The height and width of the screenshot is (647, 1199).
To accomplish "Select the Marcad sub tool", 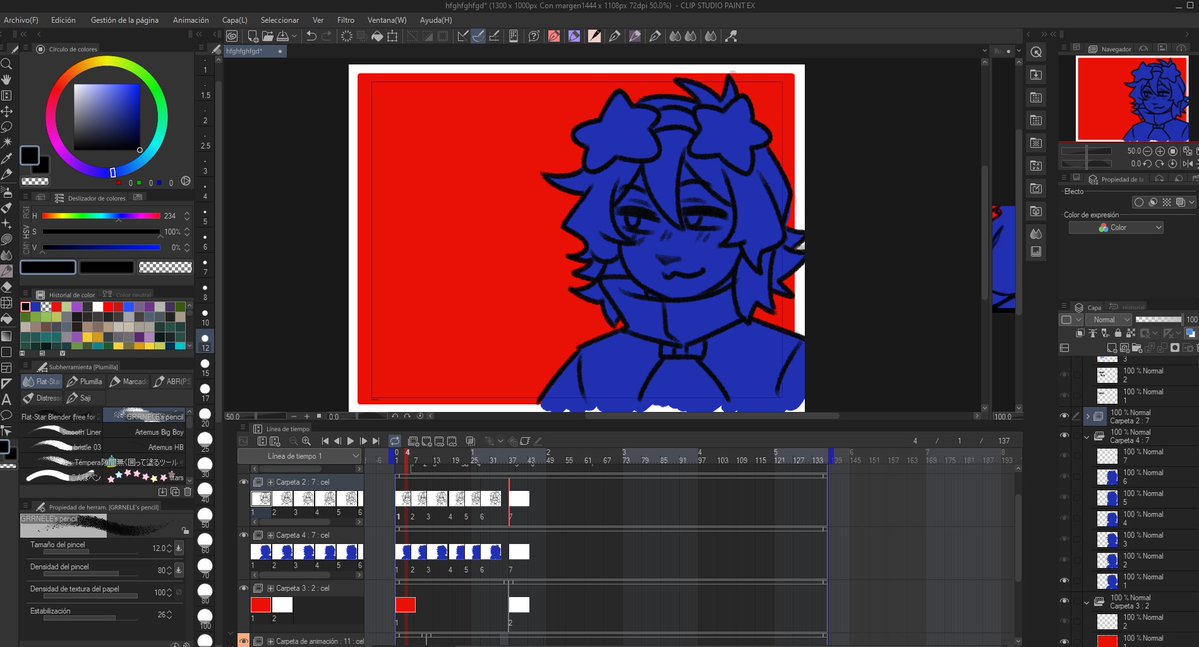I will pyautogui.click(x=128, y=381).
